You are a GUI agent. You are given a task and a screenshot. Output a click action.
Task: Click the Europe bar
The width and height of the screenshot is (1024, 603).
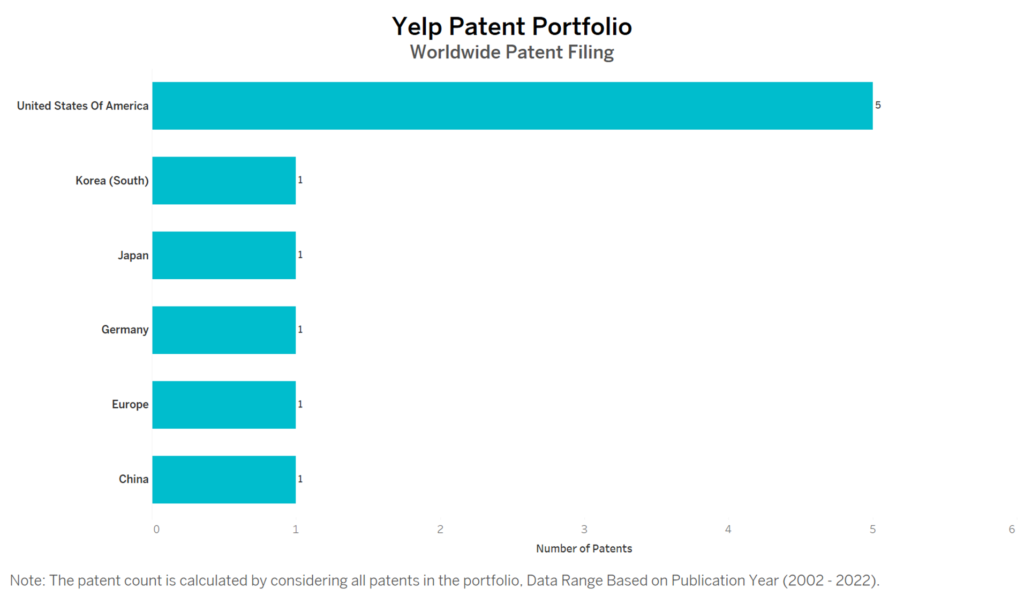tap(224, 405)
